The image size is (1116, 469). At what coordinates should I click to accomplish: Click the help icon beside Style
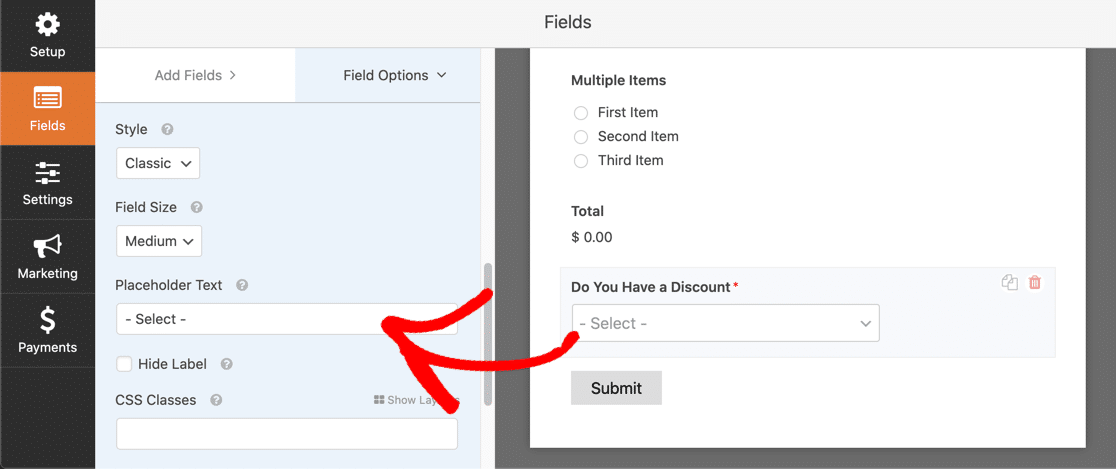point(167,130)
